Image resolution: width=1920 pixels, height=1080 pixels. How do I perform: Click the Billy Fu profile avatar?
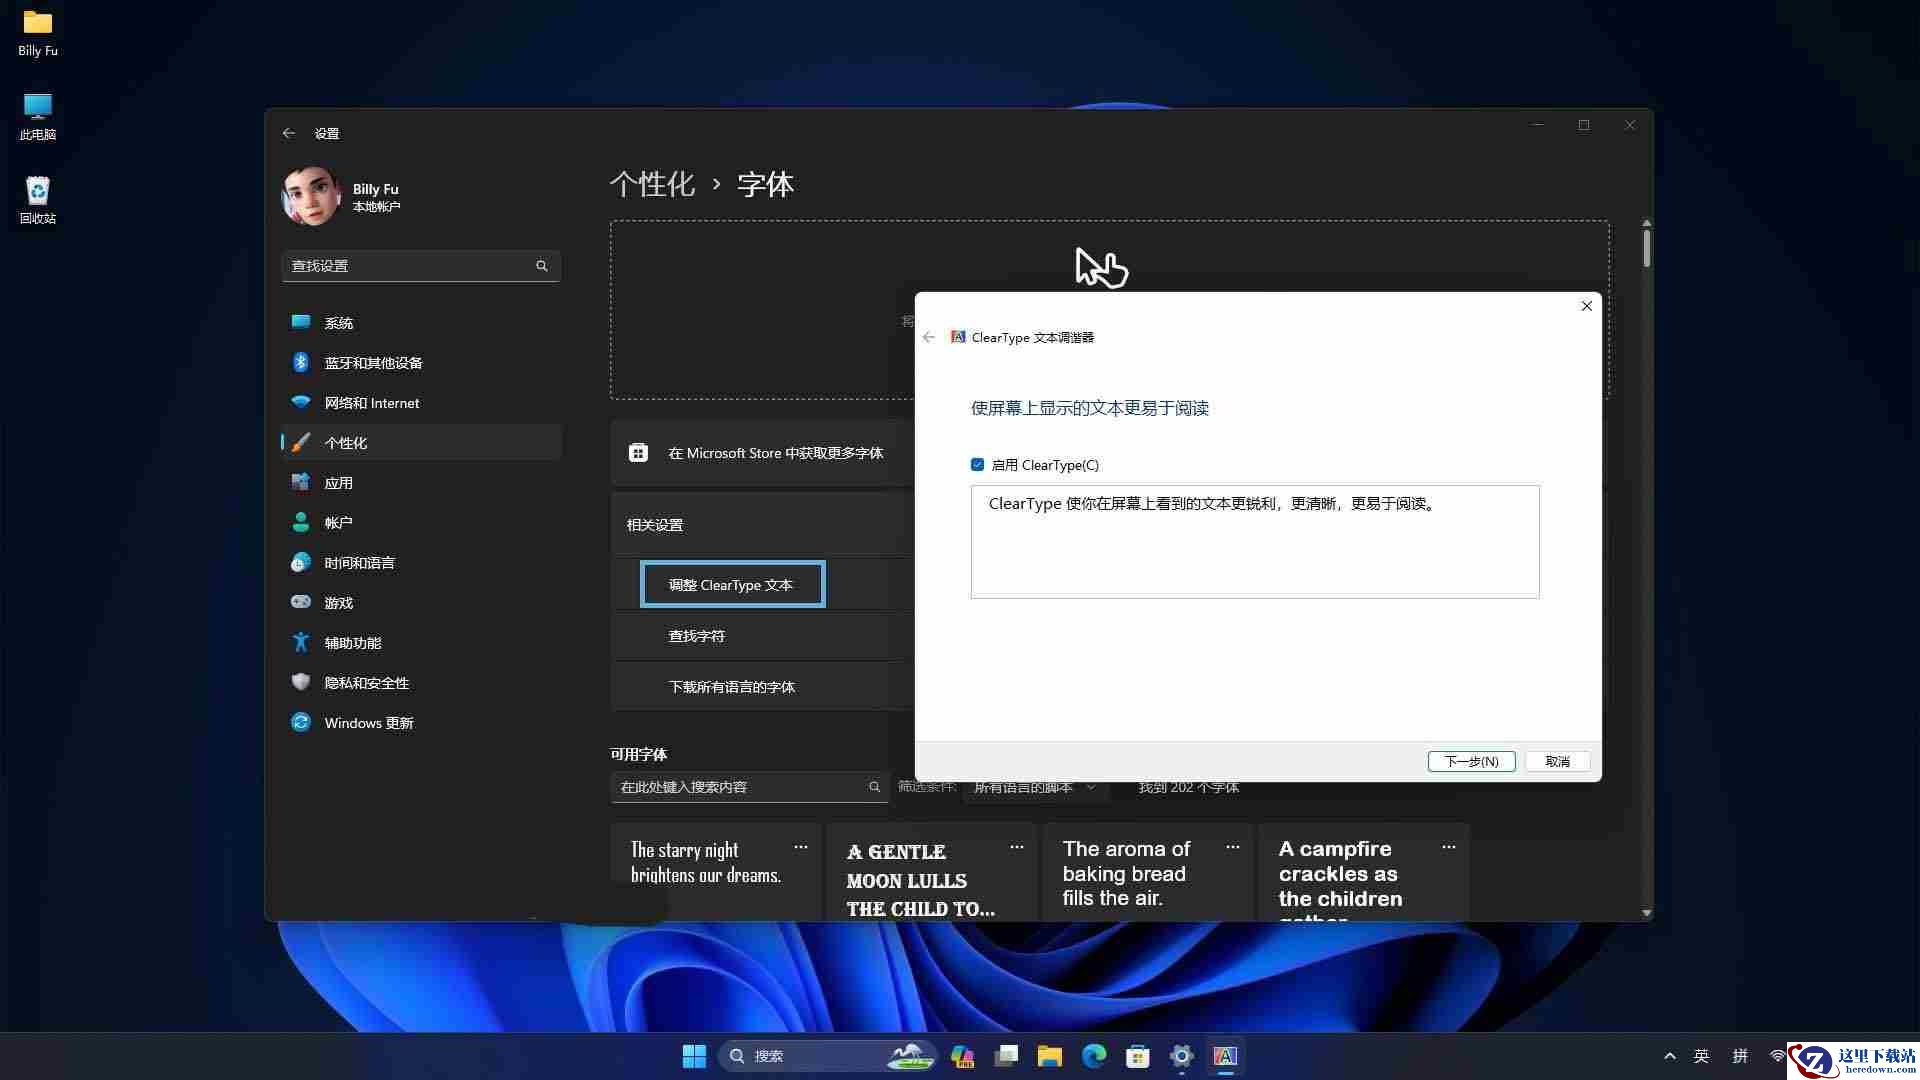[311, 196]
